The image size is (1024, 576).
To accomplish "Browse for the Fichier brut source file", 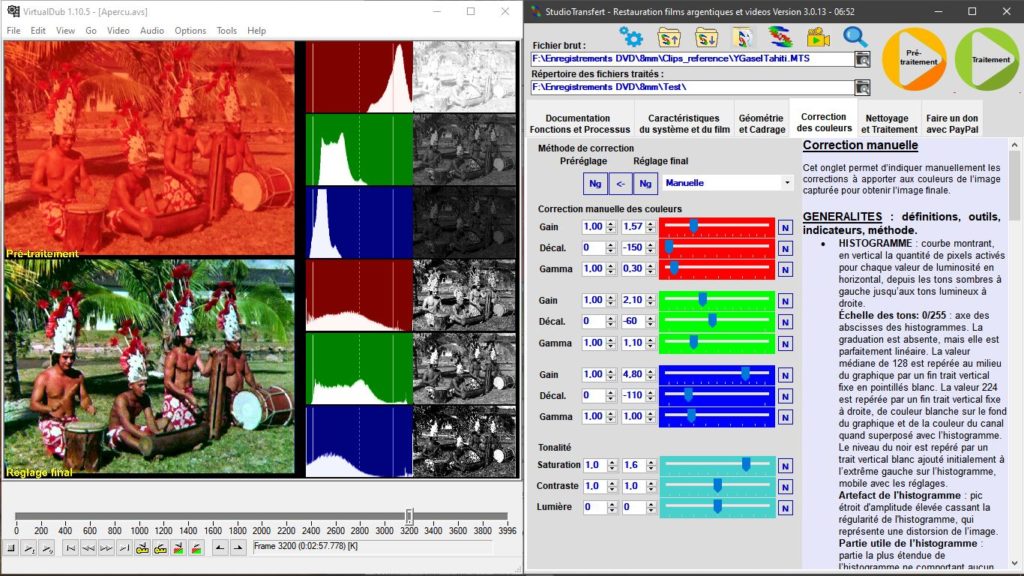I will coord(862,60).
